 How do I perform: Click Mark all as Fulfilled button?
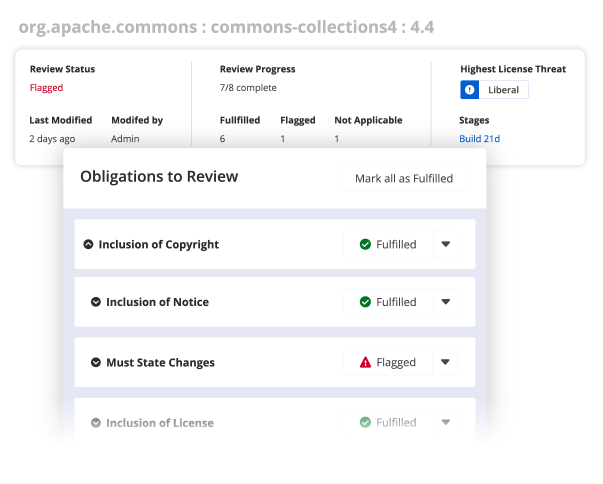pyautogui.click(x=404, y=178)
